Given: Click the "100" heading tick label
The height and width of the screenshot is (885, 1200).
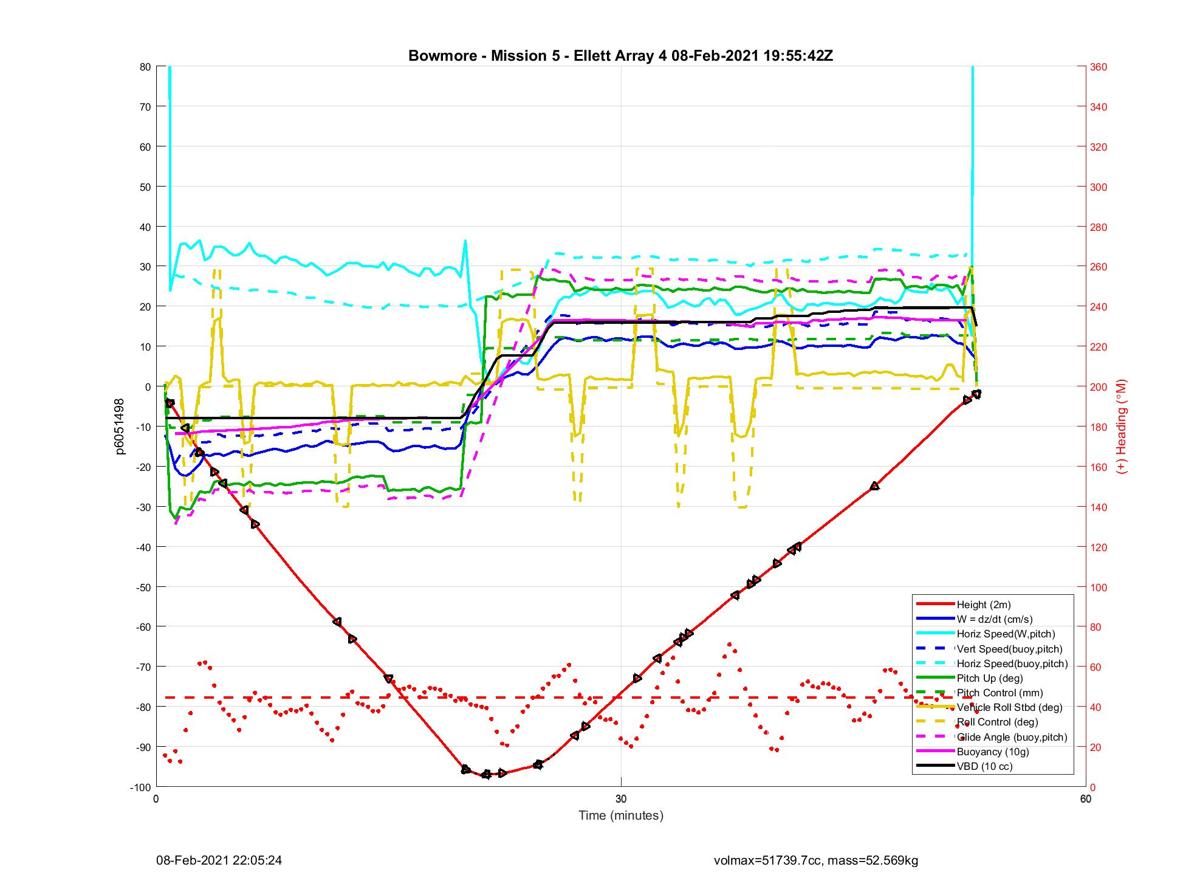Looking at the screenshot, I should pos(1099,587).
